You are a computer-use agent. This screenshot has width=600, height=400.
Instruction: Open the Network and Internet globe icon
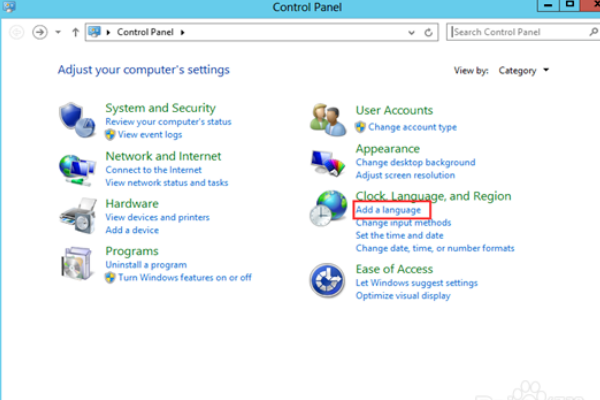[x=77, y=167]
